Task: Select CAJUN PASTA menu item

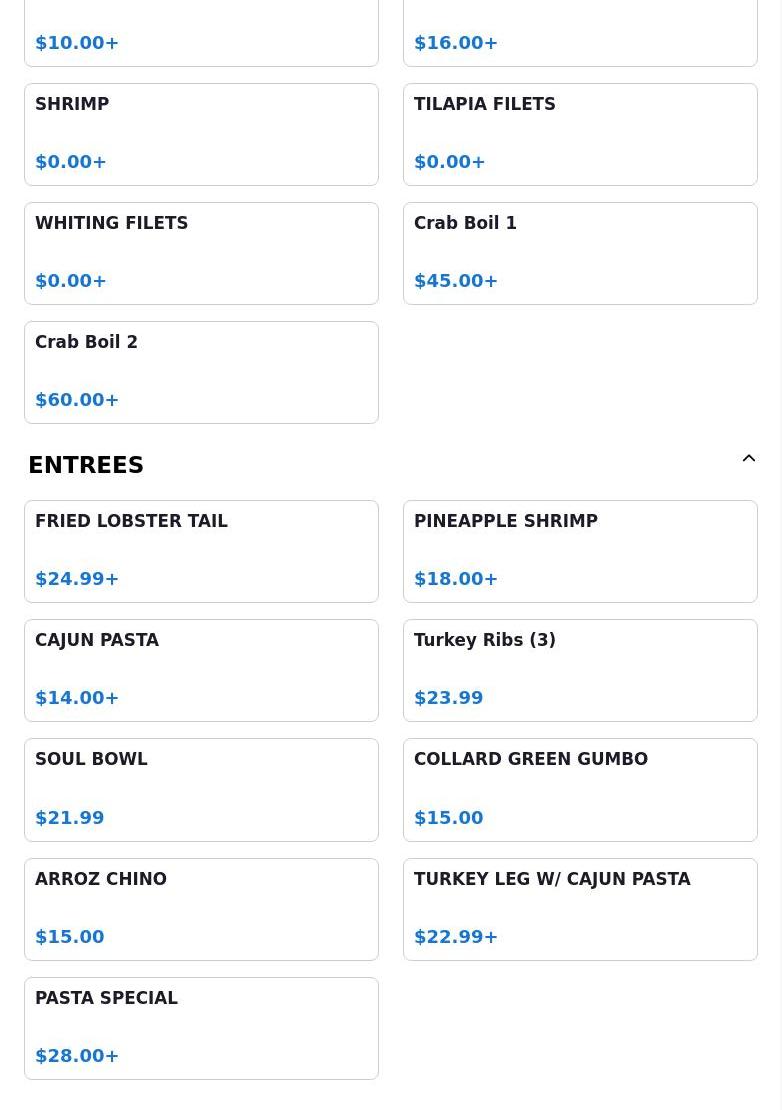Action: tap(202, 670)
